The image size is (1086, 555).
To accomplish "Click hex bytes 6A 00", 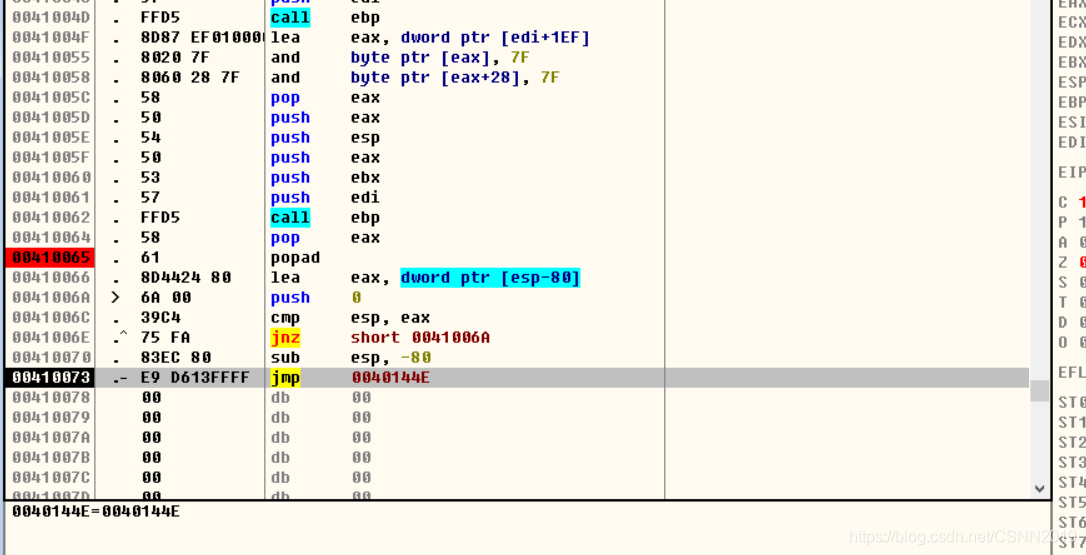I will [x=166, y=298].
